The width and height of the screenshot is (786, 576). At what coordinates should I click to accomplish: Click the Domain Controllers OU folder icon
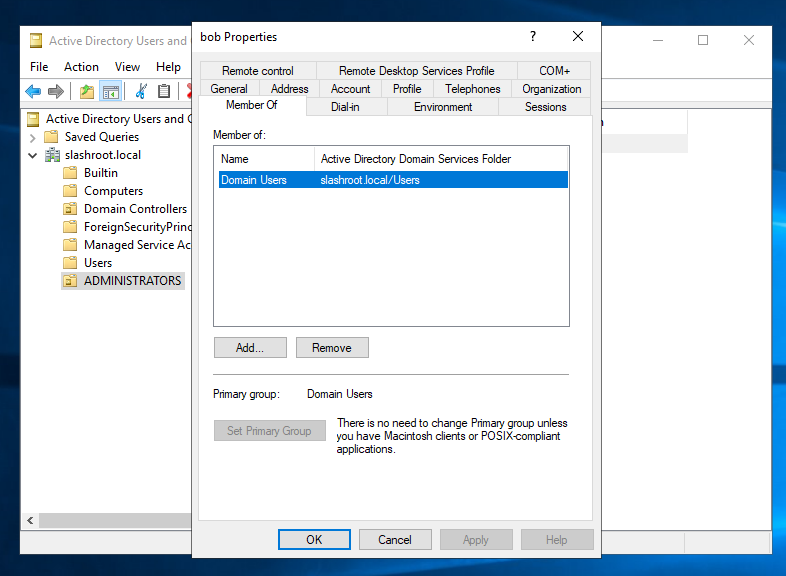pos(70,209)
